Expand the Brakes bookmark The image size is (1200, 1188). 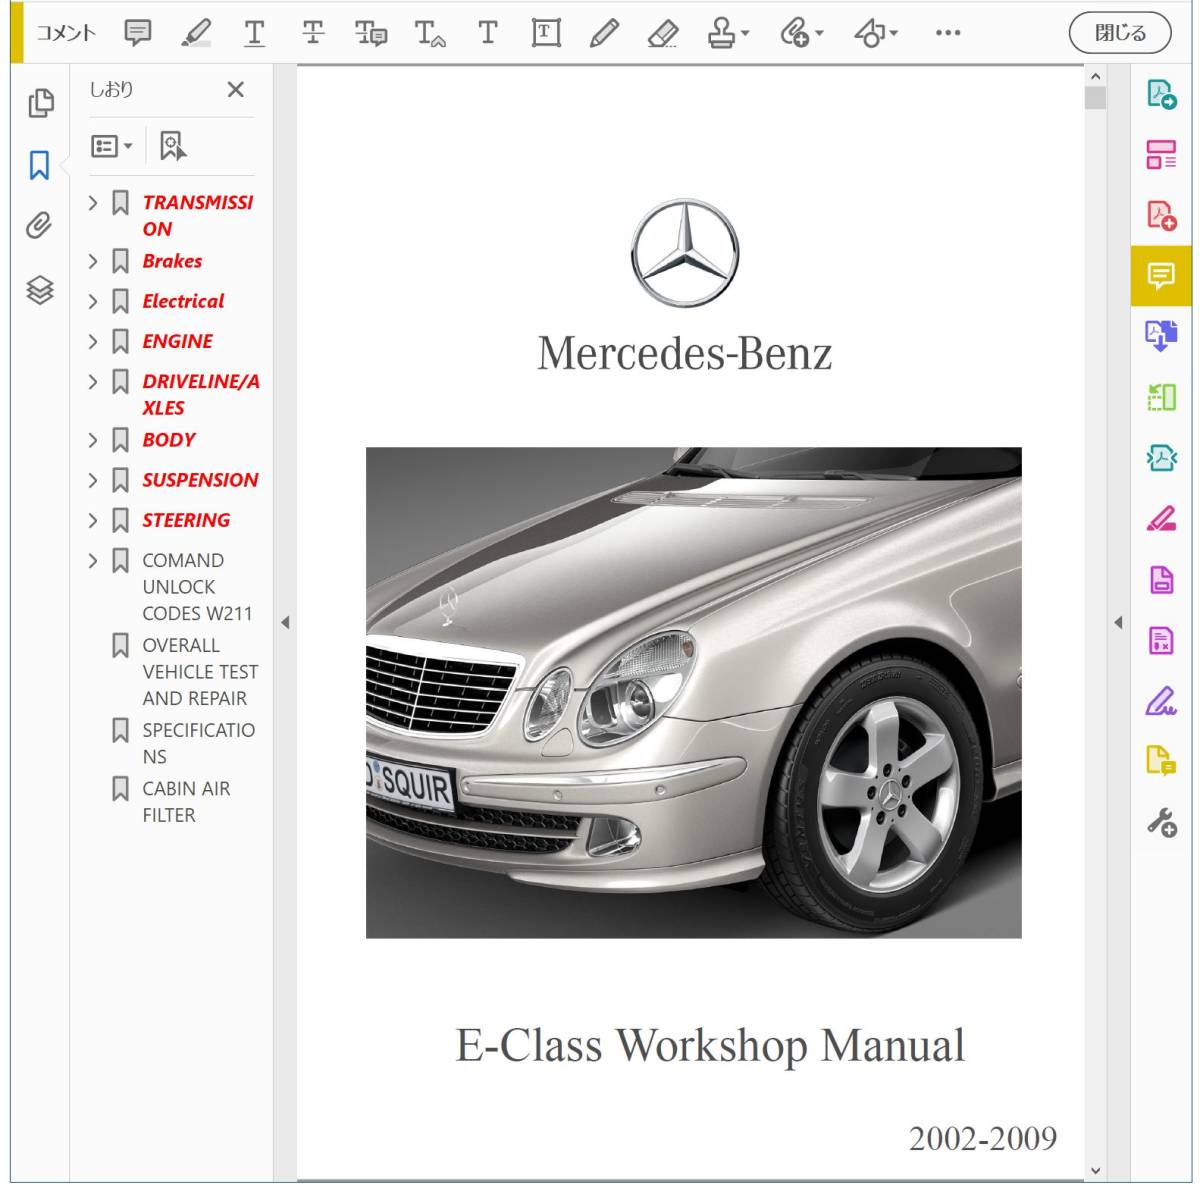[x=93, y=261]
